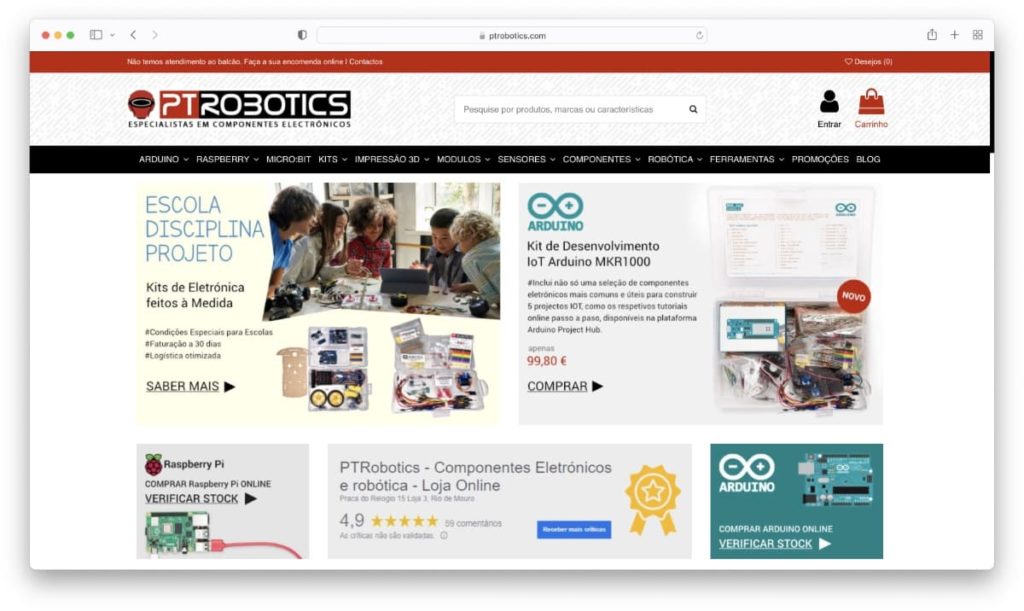This screenshot has width=1024, height=611.
Task: Expand the ARDUINO navigation dropdown
Action: (x=159, y=159)
